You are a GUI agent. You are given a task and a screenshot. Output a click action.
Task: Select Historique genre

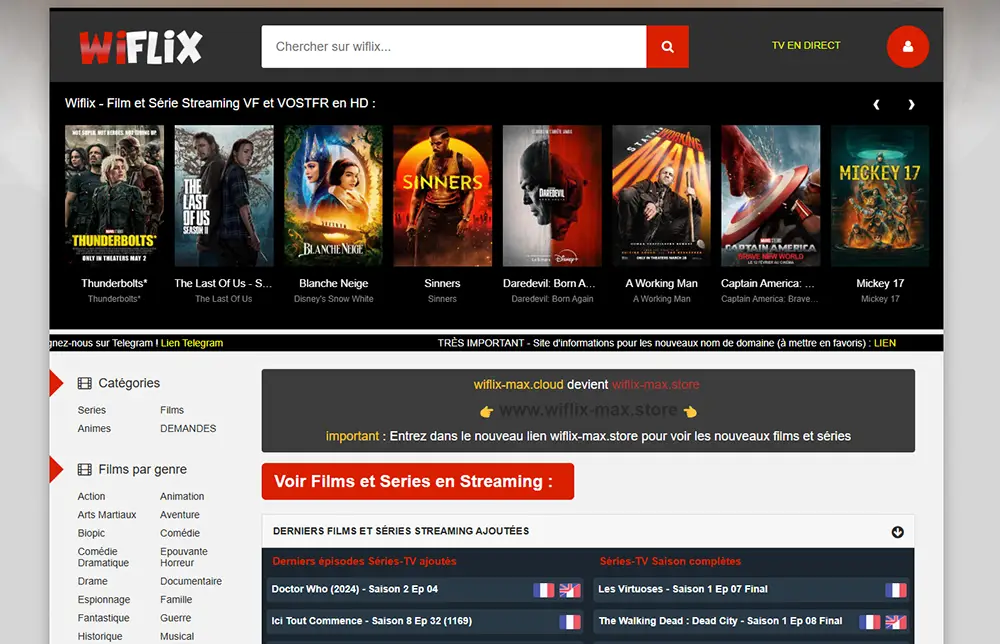[x=100, y=636]
